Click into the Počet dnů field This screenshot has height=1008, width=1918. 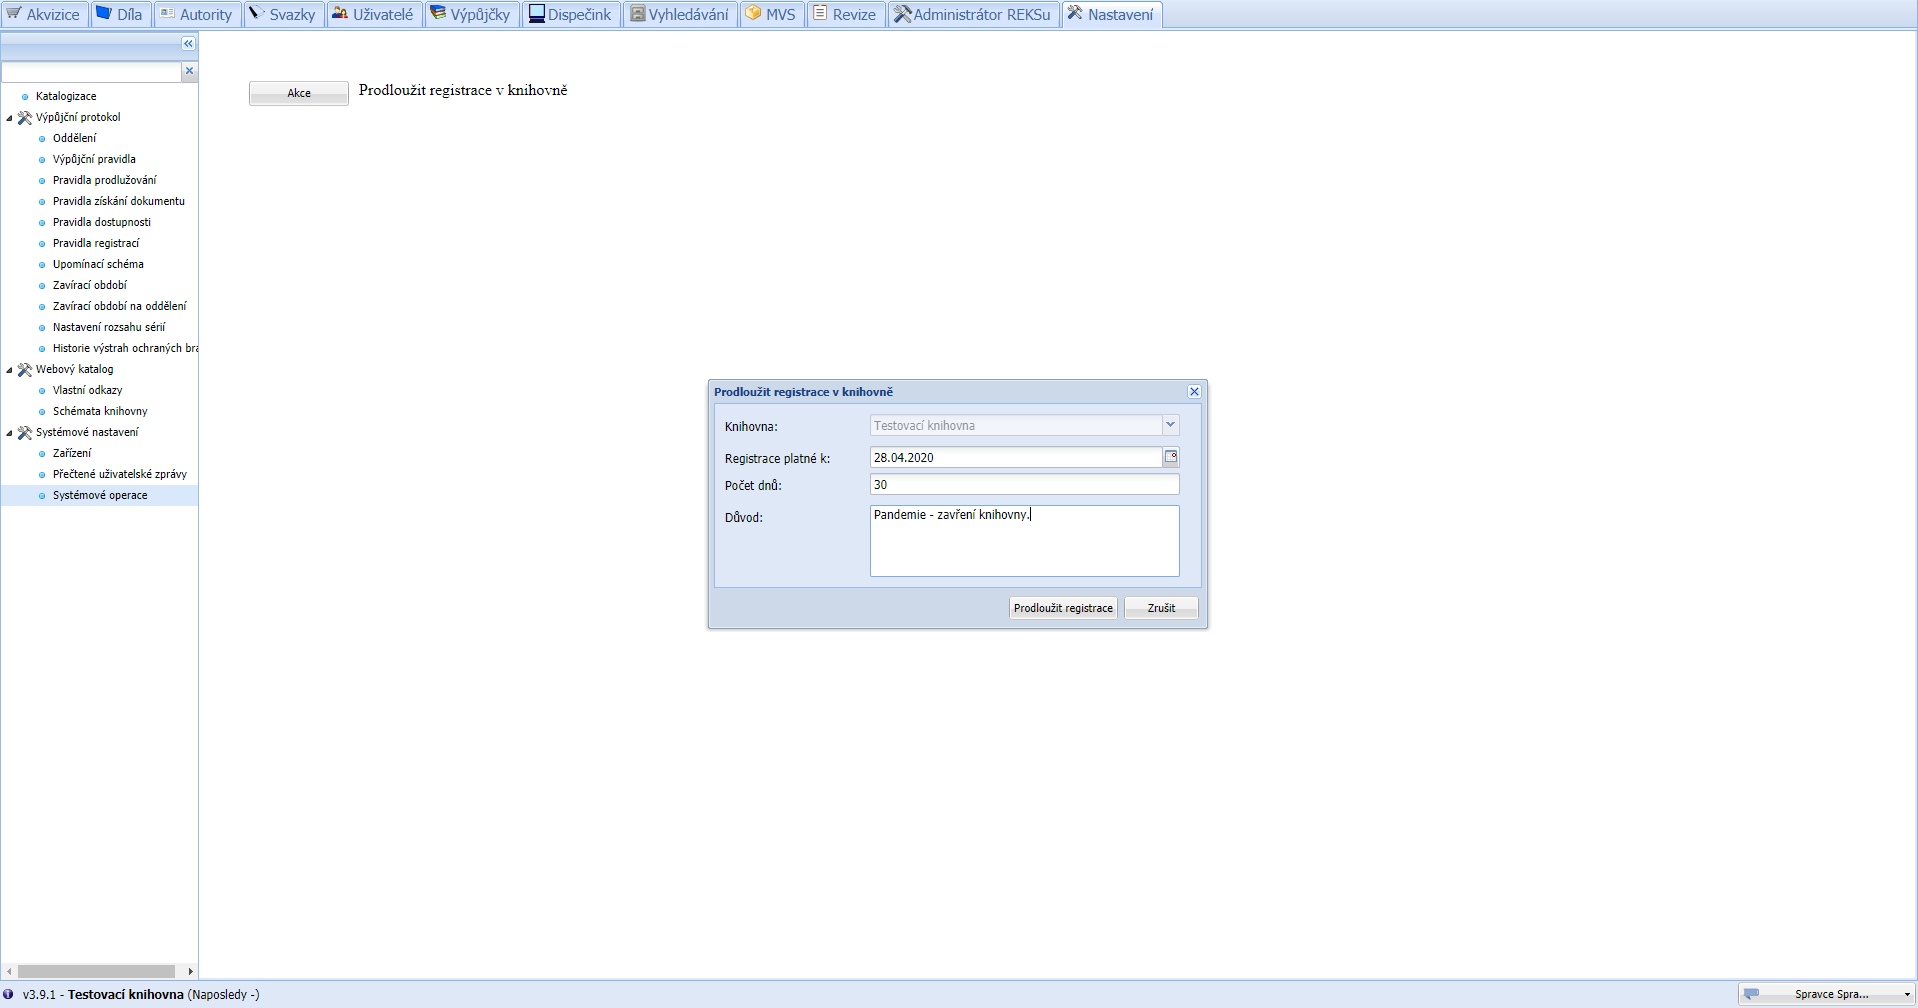coord(1024,485)
